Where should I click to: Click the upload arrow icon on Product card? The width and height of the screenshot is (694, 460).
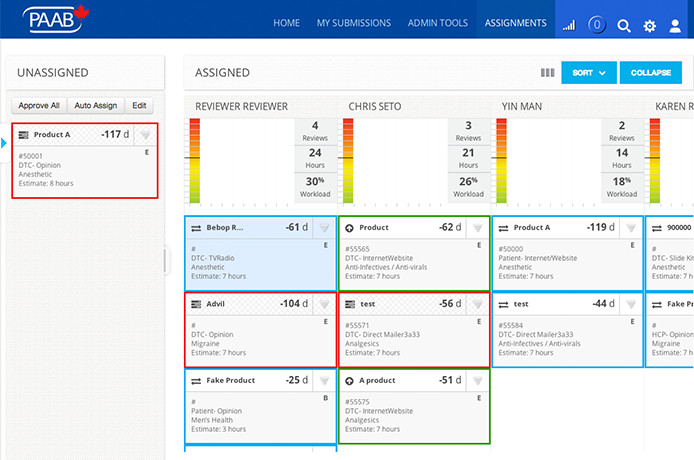point(348,228)
